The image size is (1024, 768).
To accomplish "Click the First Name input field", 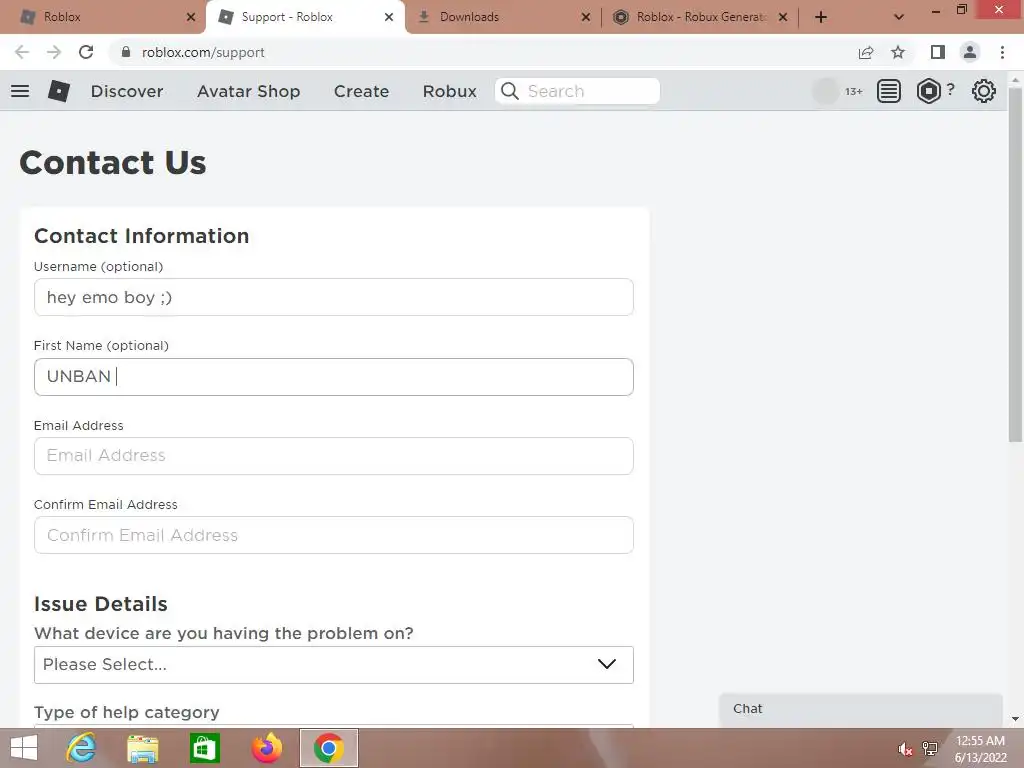I will 334,377.
